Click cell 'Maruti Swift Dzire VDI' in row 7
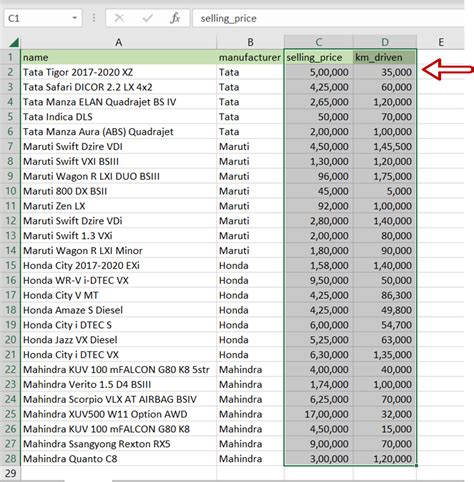 (x=119, y=146)
